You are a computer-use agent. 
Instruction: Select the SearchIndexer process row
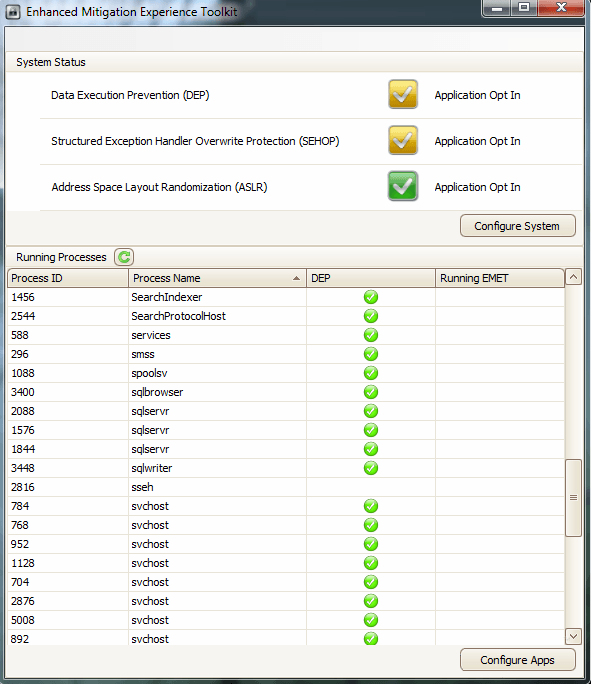tap(286, 297)
